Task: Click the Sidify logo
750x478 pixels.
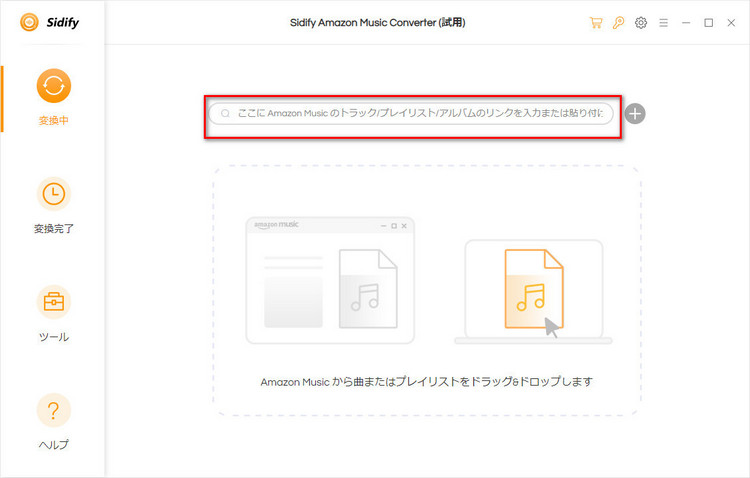Action: tap(49, 22)
